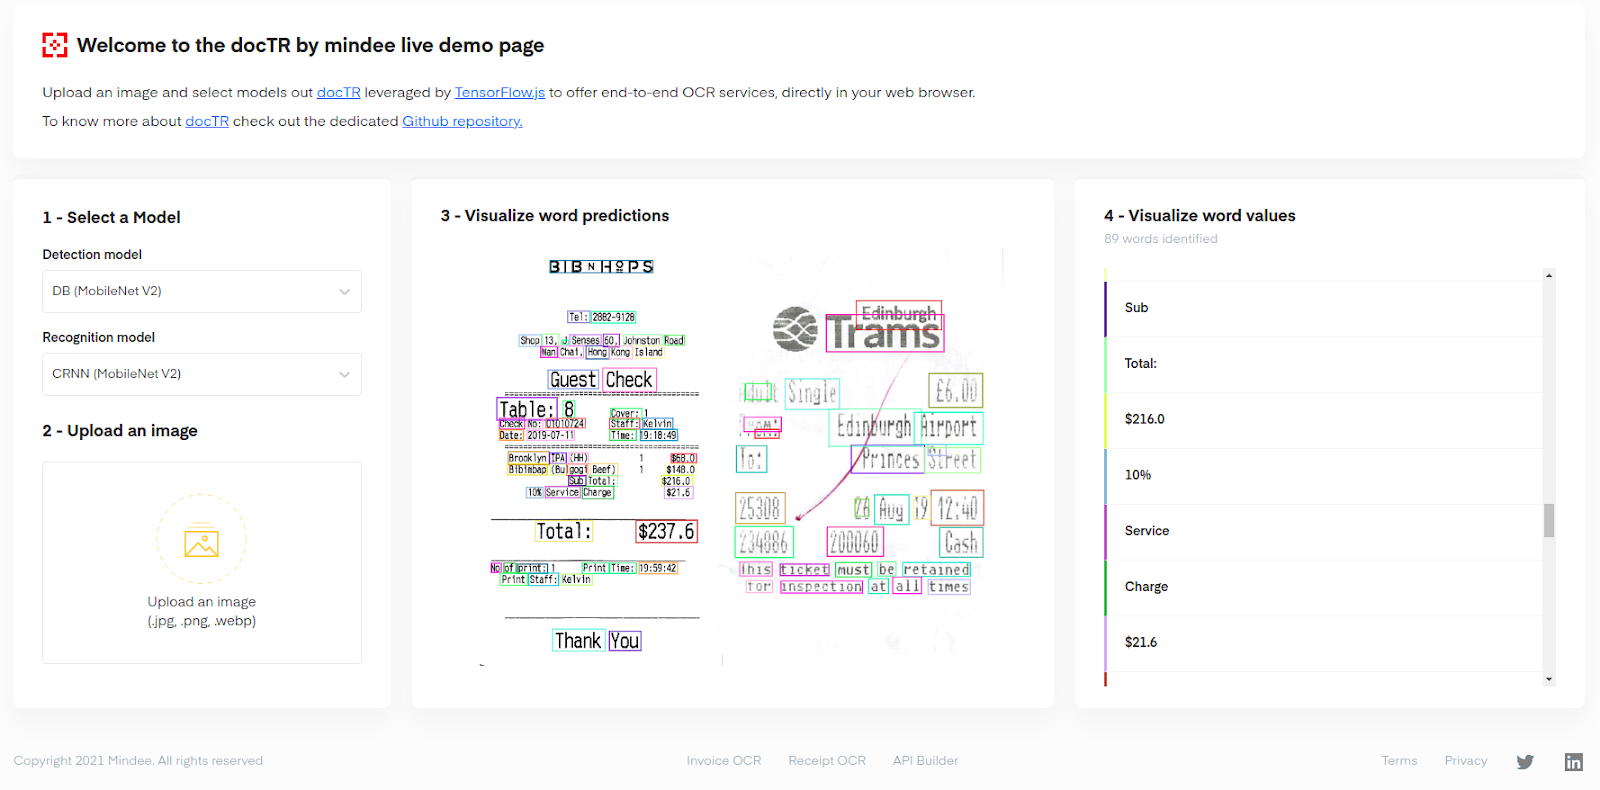Click the '£6.00' price box on ticket
Viewport: 1600px width, 790px height.
956,390
